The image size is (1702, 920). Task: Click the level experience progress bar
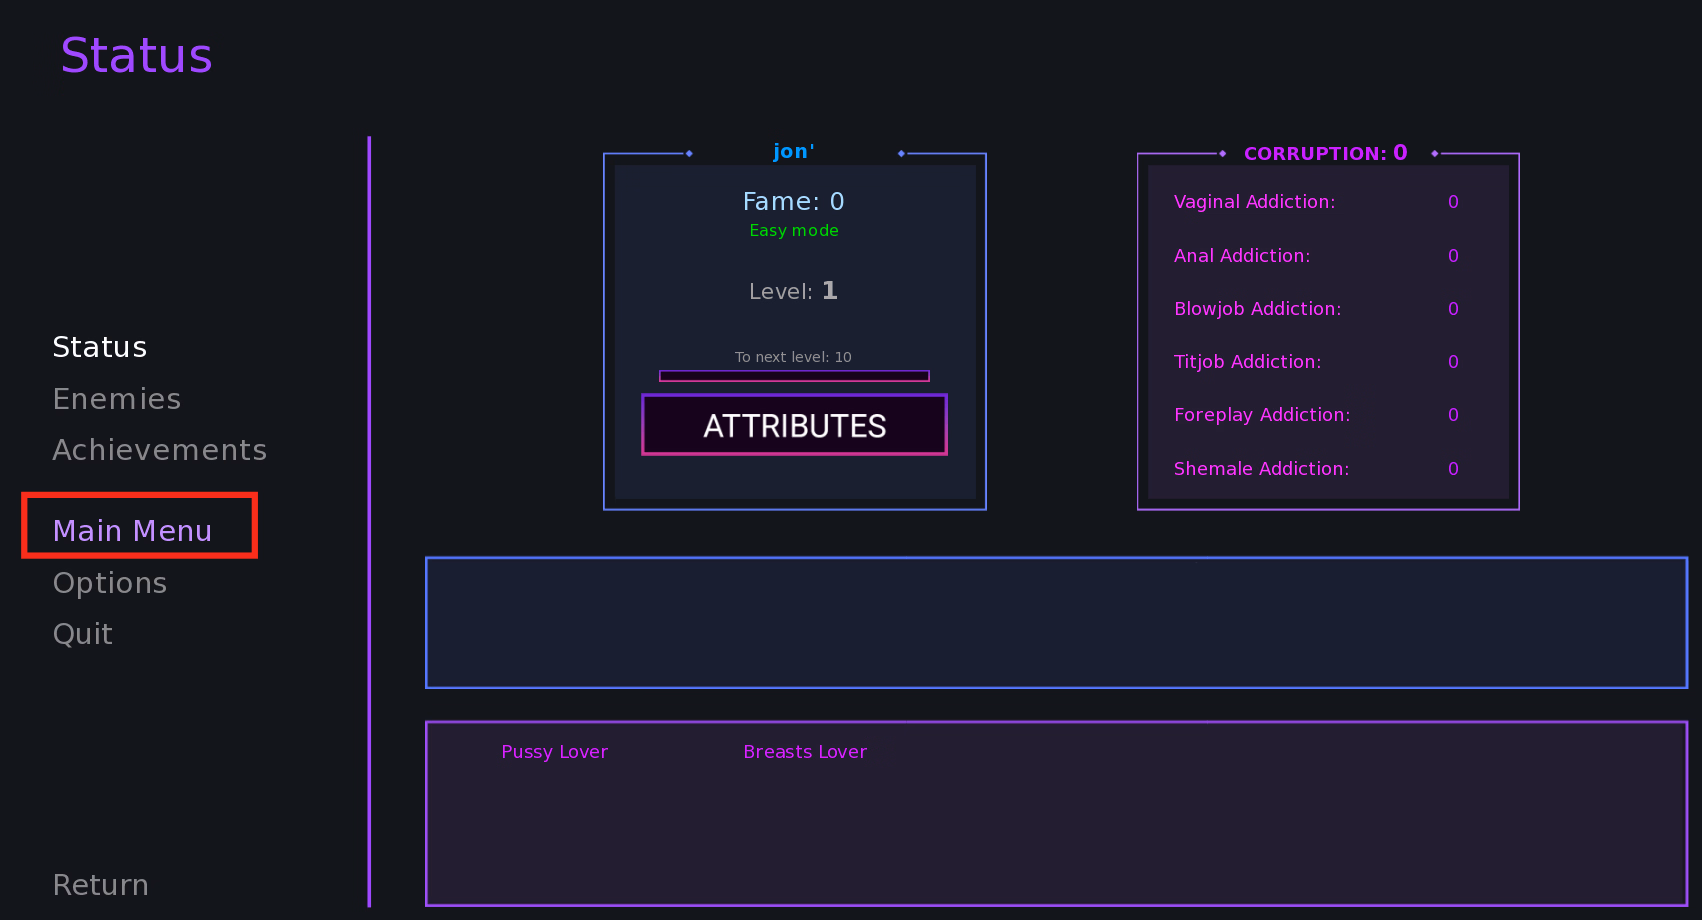(x=794, y=376)
